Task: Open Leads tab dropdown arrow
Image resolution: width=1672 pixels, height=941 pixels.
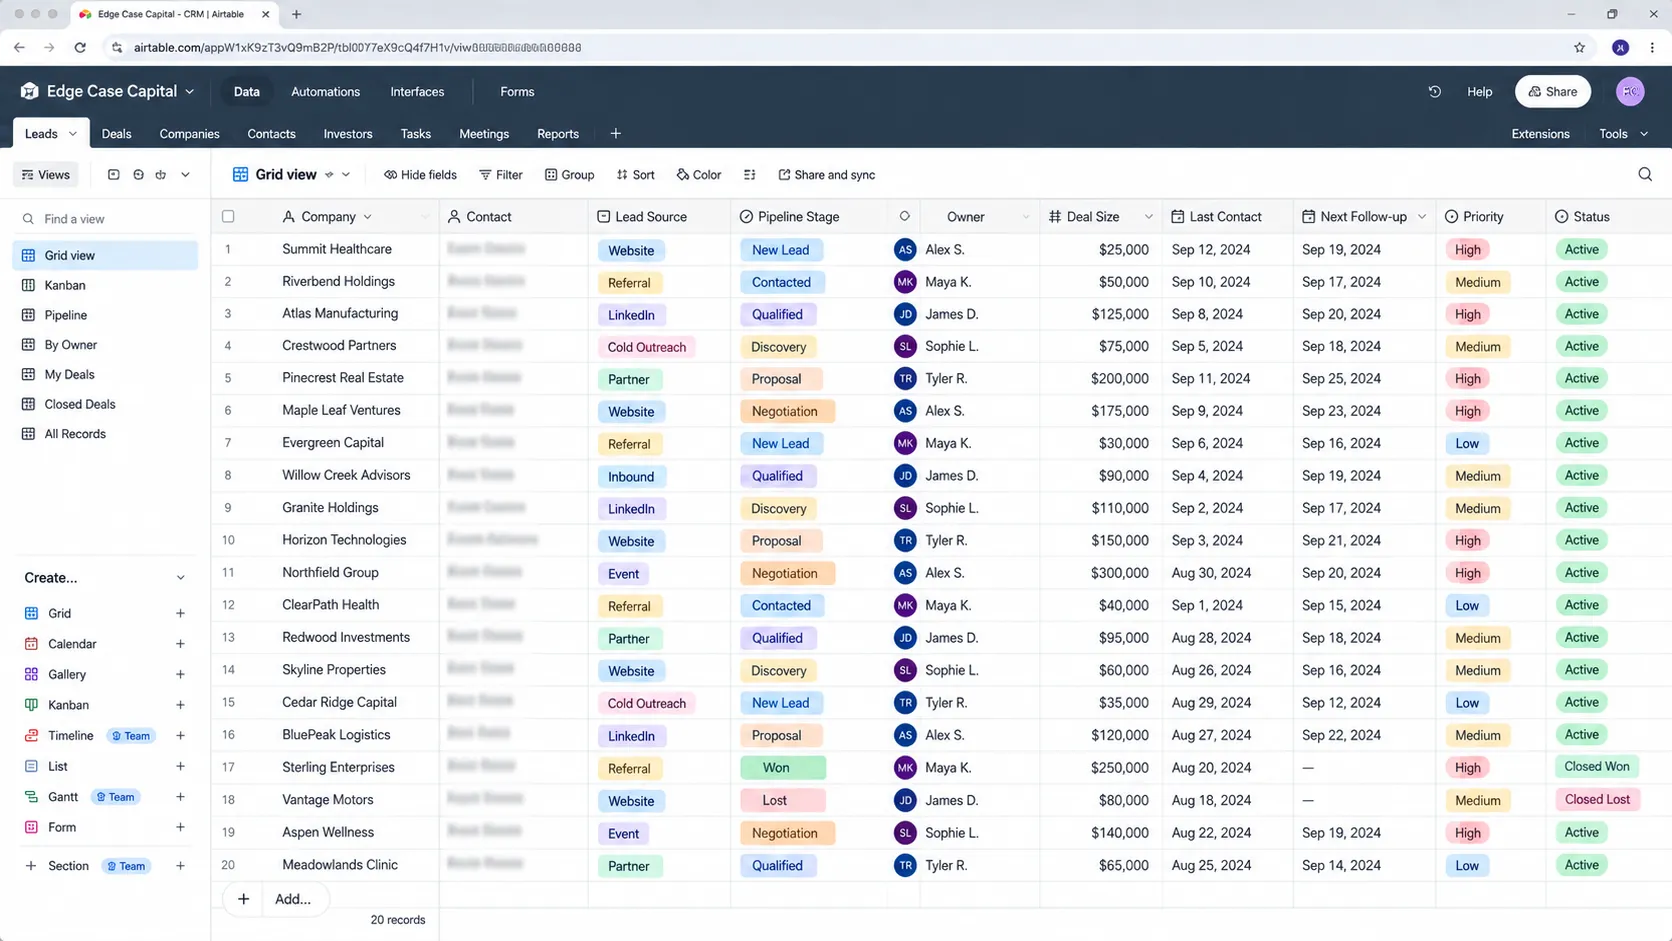Action: point(72,134)
